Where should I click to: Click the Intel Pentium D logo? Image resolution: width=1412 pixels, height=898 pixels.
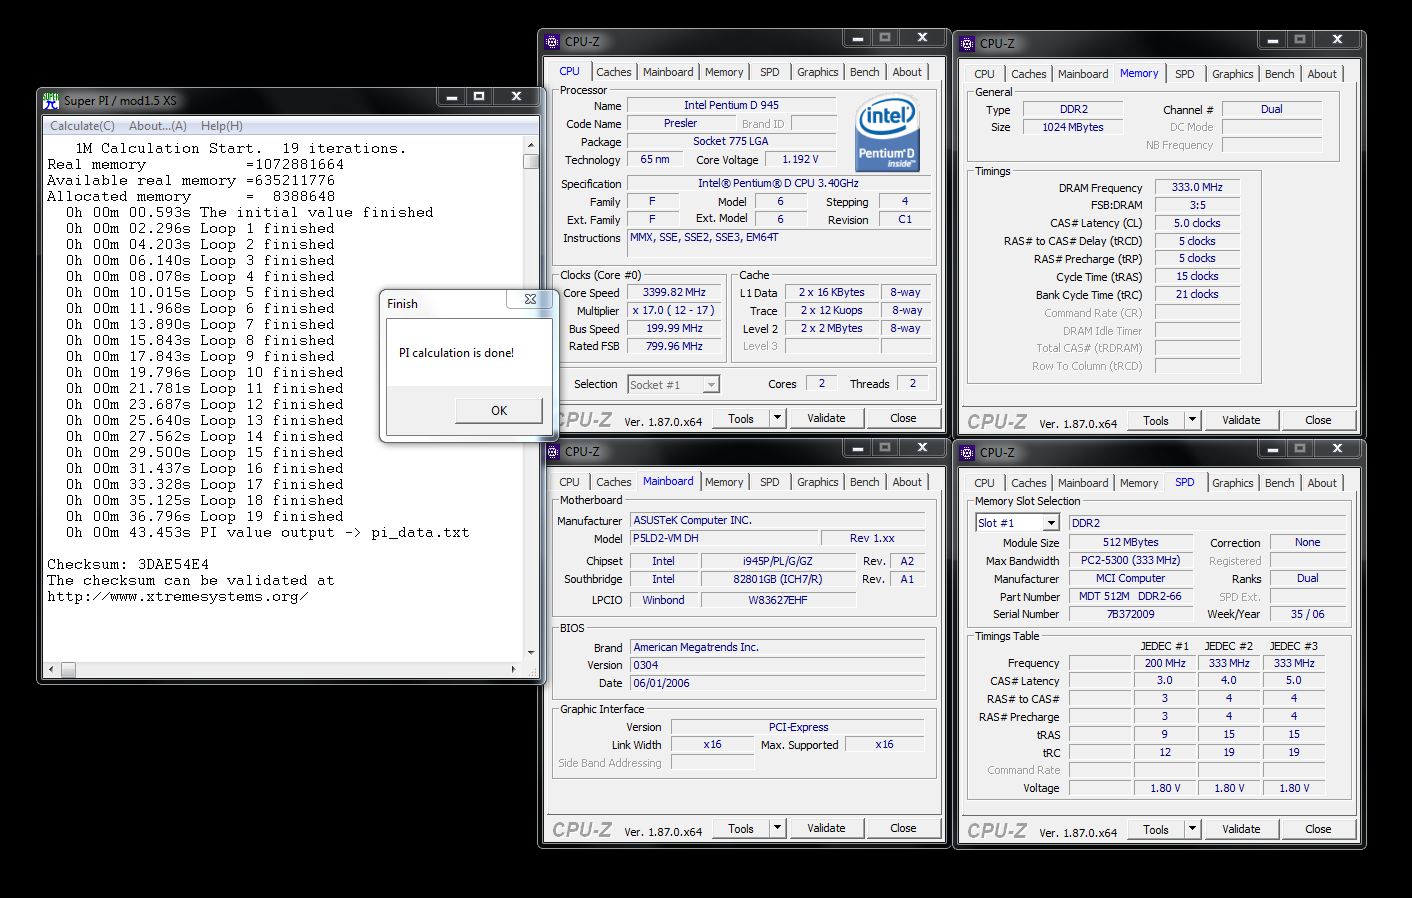pos(886,134)
